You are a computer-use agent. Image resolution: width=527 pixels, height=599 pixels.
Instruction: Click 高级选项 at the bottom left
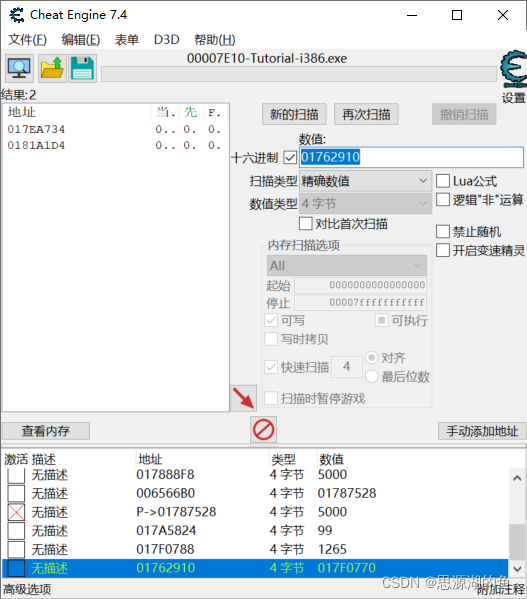pos(27,589)
